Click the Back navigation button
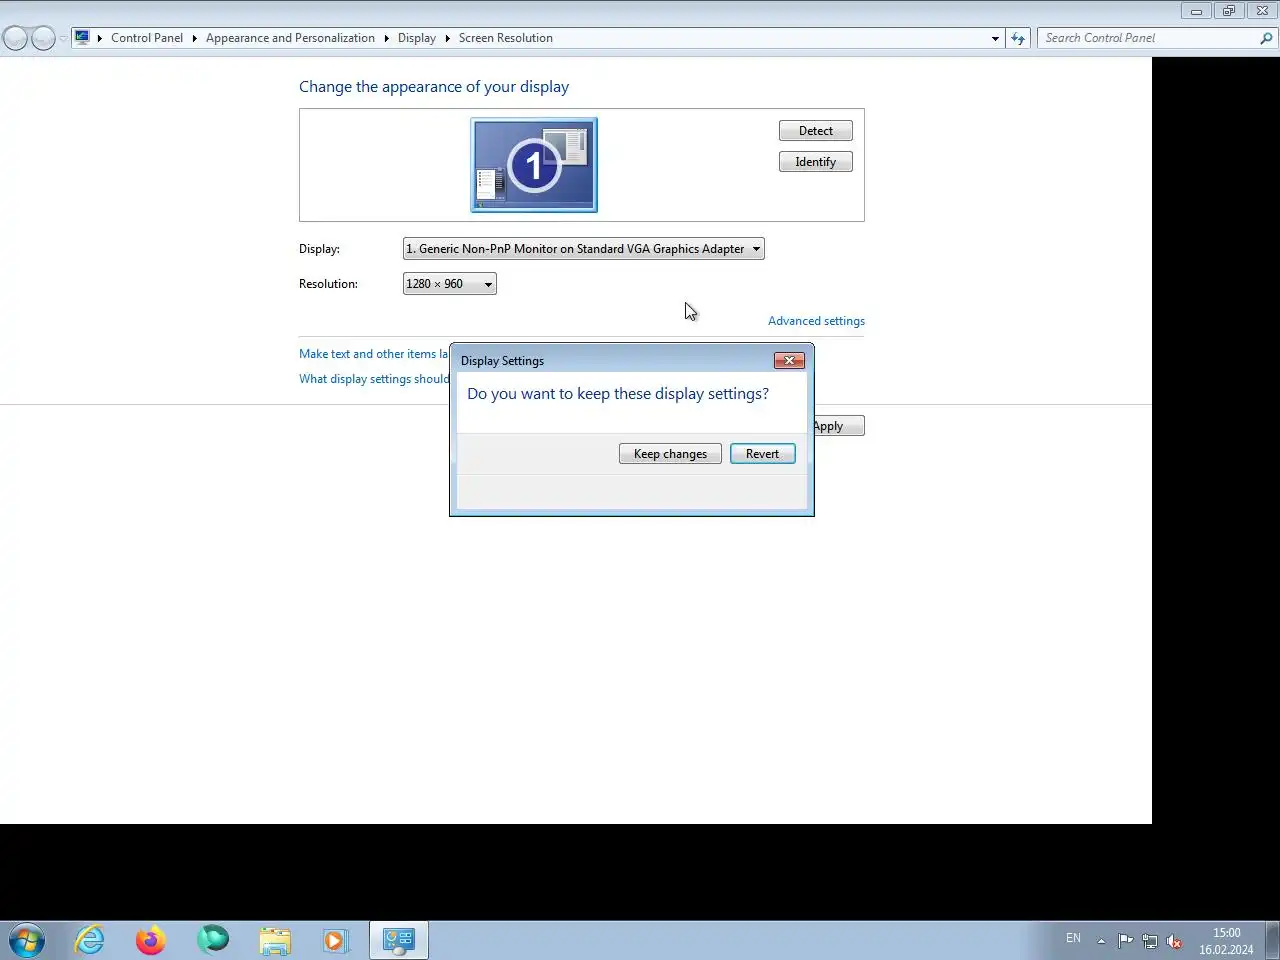 15,38
